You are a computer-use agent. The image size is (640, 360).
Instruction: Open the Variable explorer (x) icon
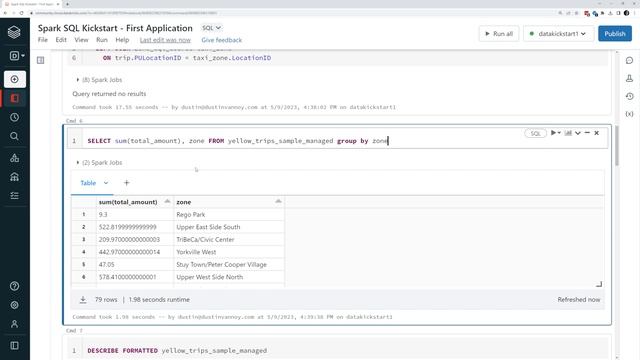click(x=629, y=114)
